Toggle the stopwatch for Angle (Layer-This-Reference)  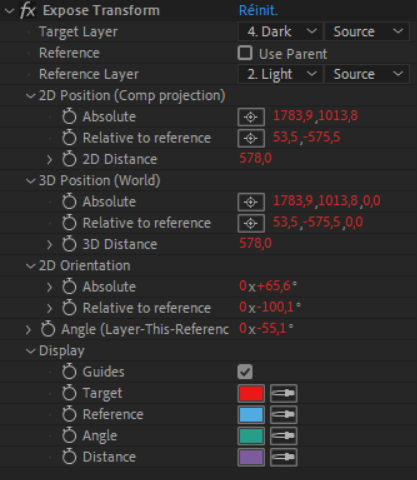pyautogui.click(x=48, y=329)
